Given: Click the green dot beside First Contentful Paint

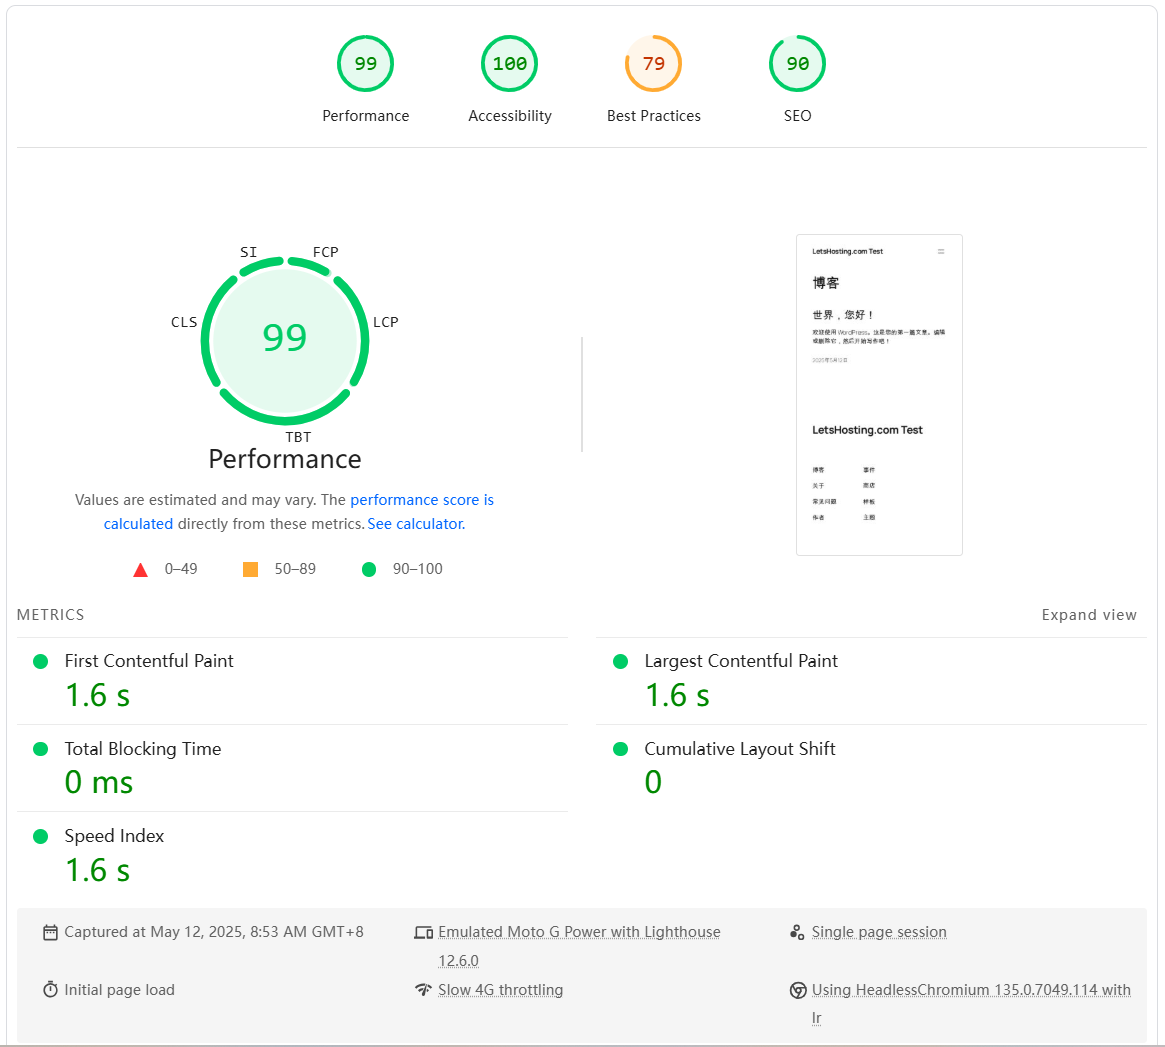Looking at the screenshot, I should pyautogui.click(x=41, y=661).
